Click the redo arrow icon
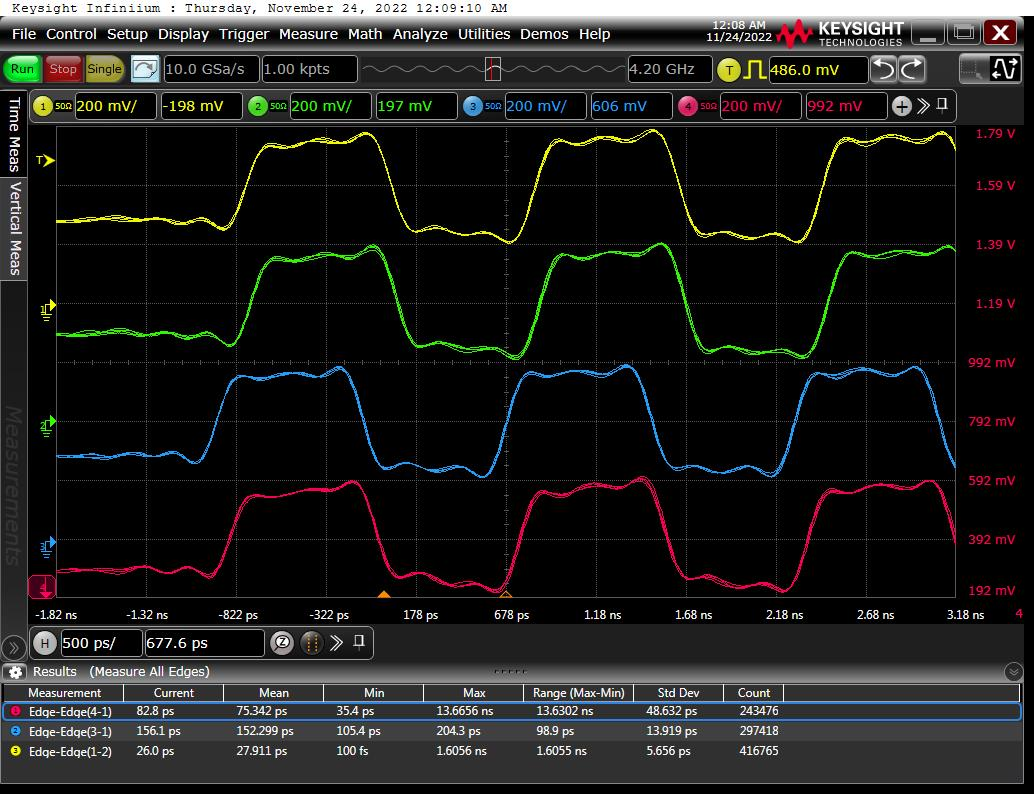This screenshot has width=1034, height=794. click(912, 69)
